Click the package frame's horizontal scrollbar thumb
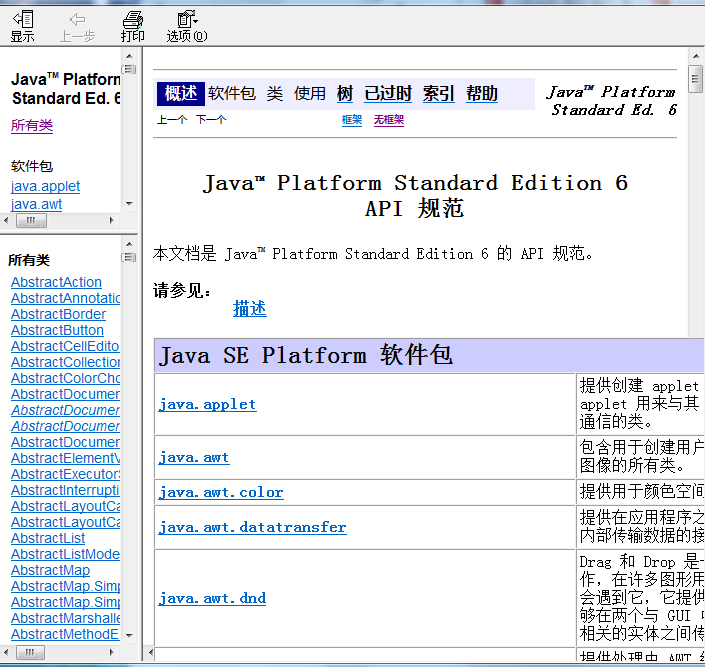Screen dimensions: 705x667 (31, 220)
